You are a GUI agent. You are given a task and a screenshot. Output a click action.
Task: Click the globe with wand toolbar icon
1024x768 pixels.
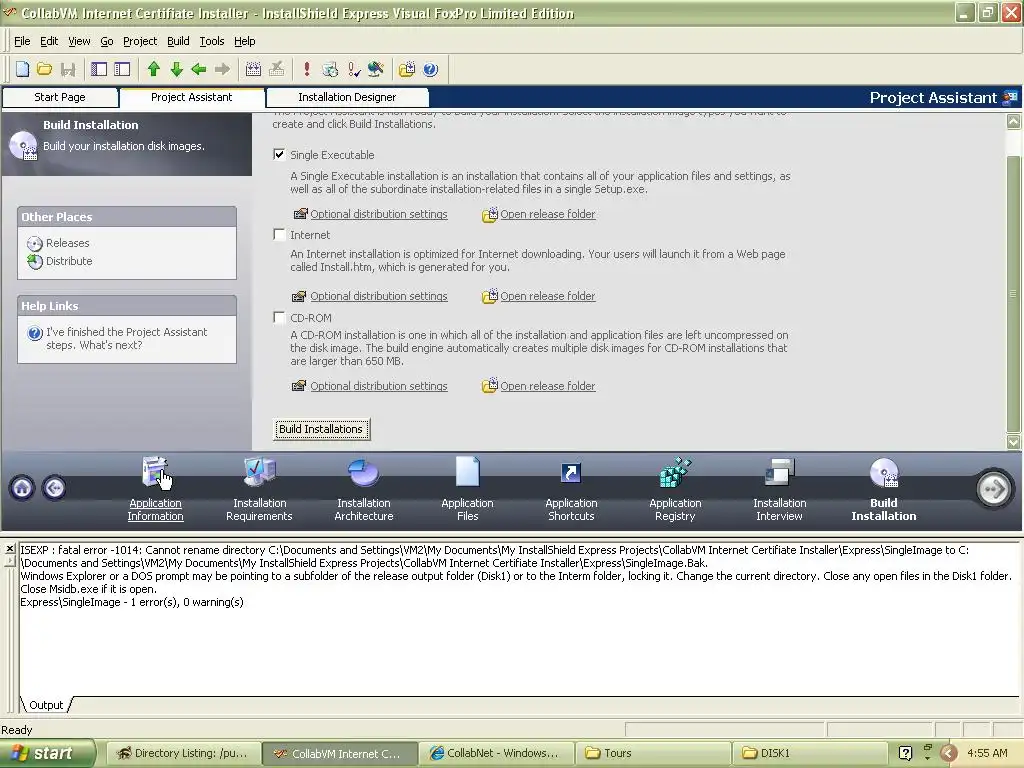376,69
